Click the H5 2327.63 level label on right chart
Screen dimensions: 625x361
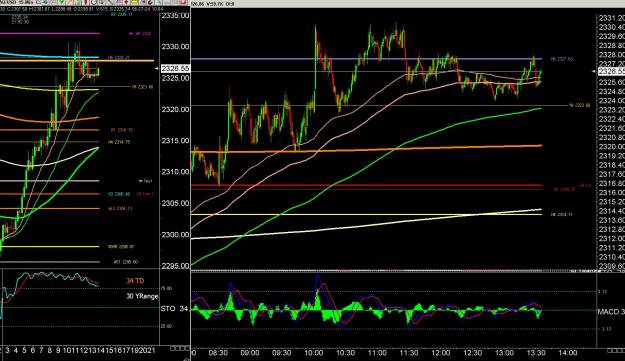(x=562, y=59)
